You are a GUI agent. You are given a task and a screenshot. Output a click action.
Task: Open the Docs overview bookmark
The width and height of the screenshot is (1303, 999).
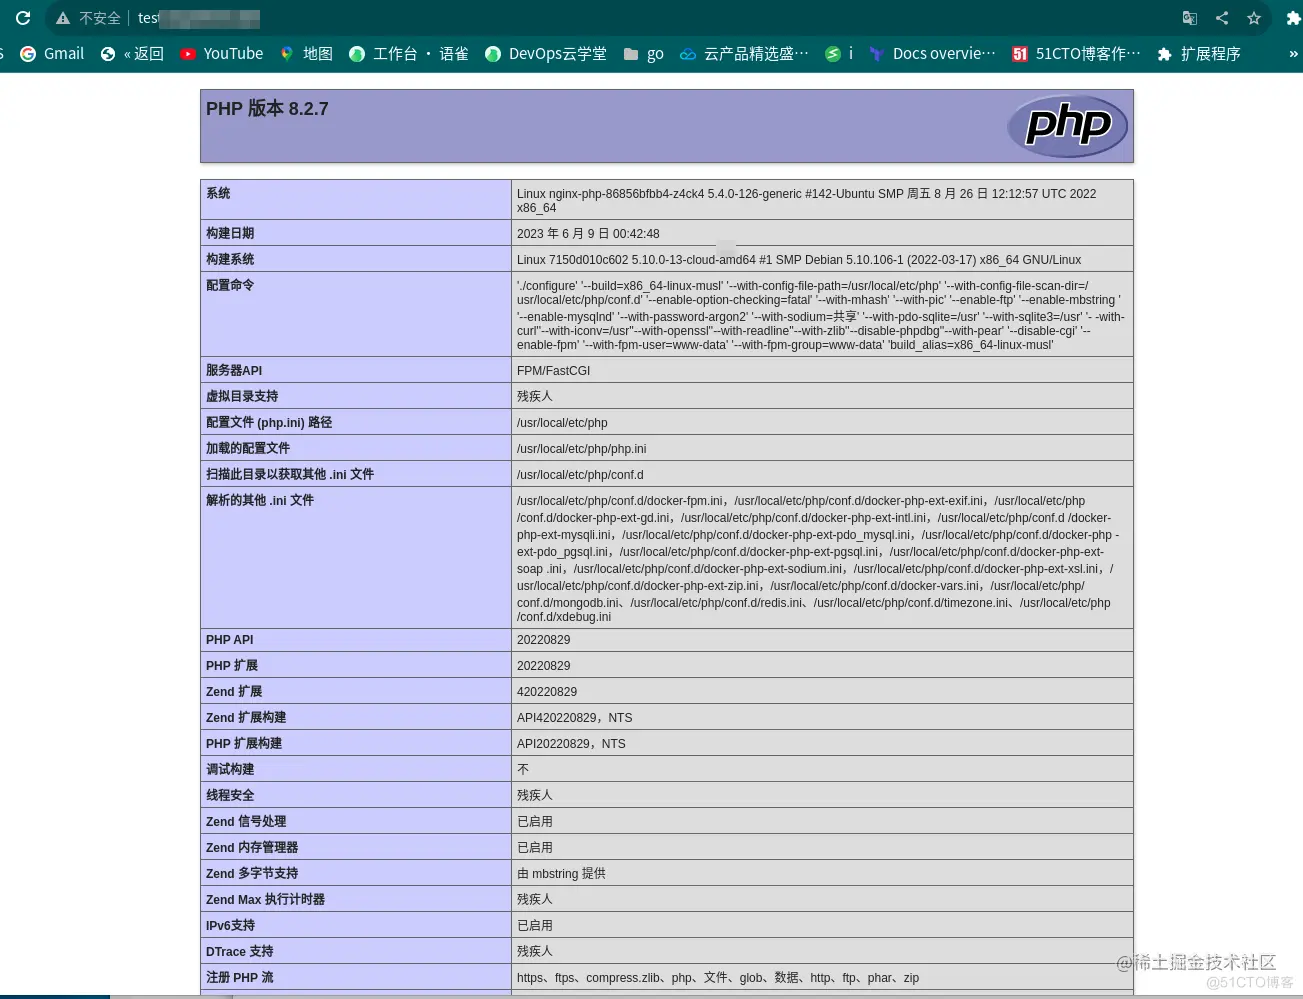[932, 54]
